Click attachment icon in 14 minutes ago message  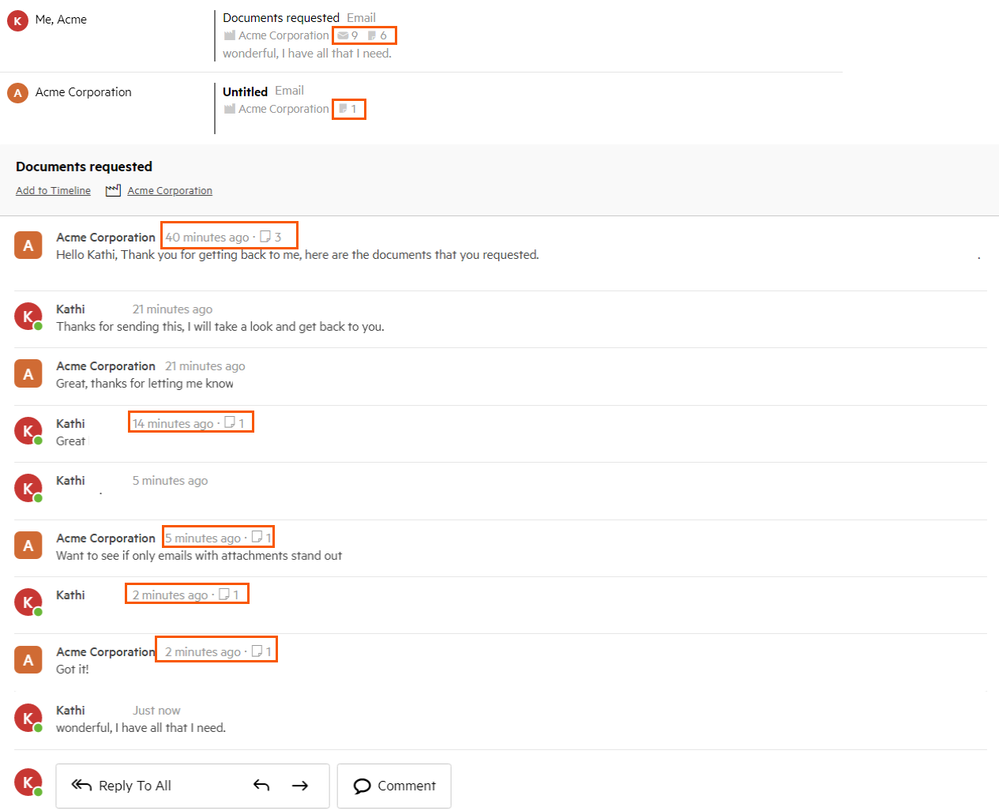pos(229,423)
